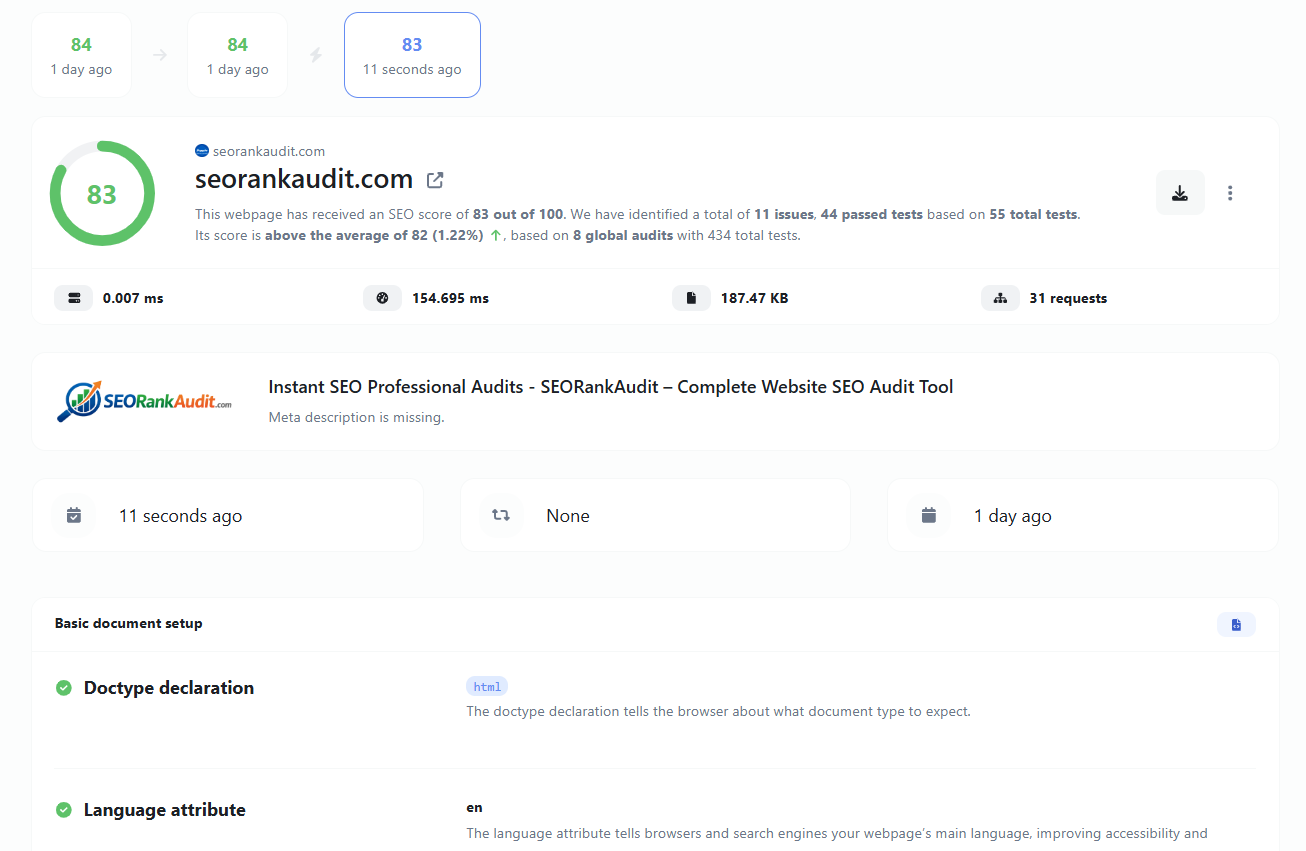Click the refresh icon next to None

(500, 514)
